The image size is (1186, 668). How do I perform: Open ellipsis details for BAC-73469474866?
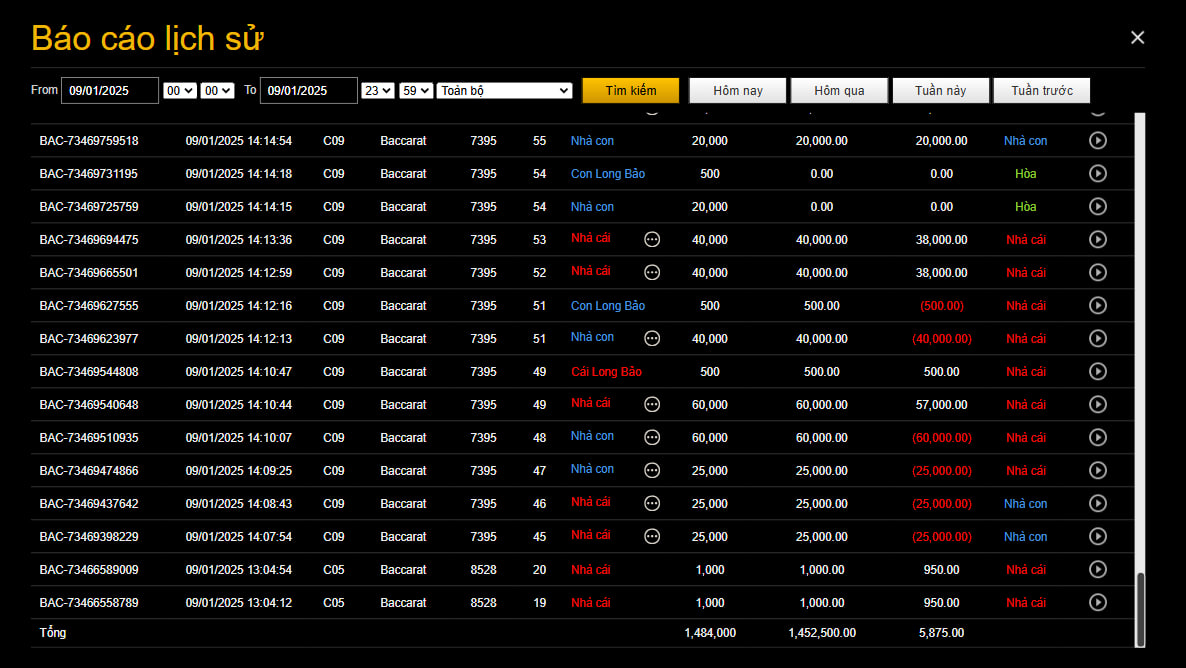point(652,471)
